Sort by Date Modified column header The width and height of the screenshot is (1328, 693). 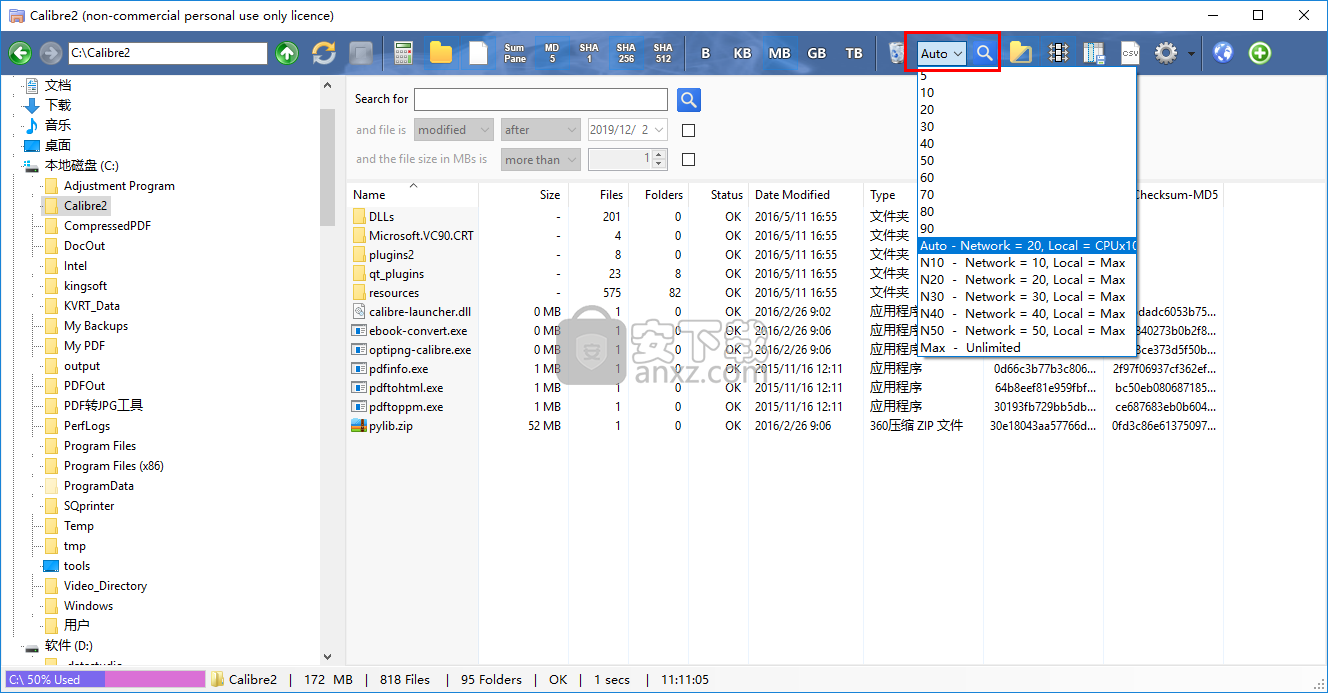805,195
